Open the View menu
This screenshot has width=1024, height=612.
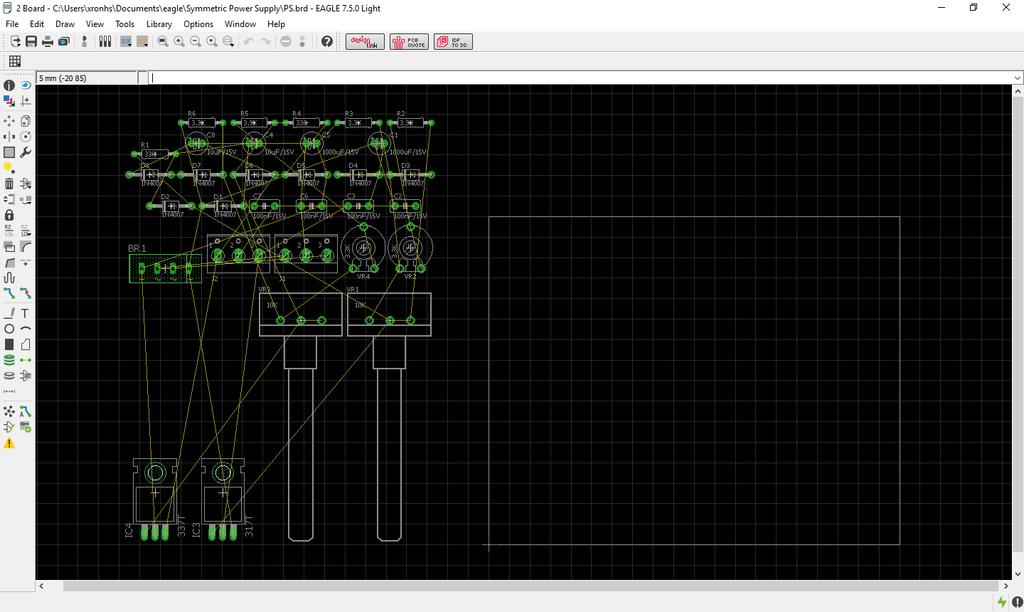95,24
